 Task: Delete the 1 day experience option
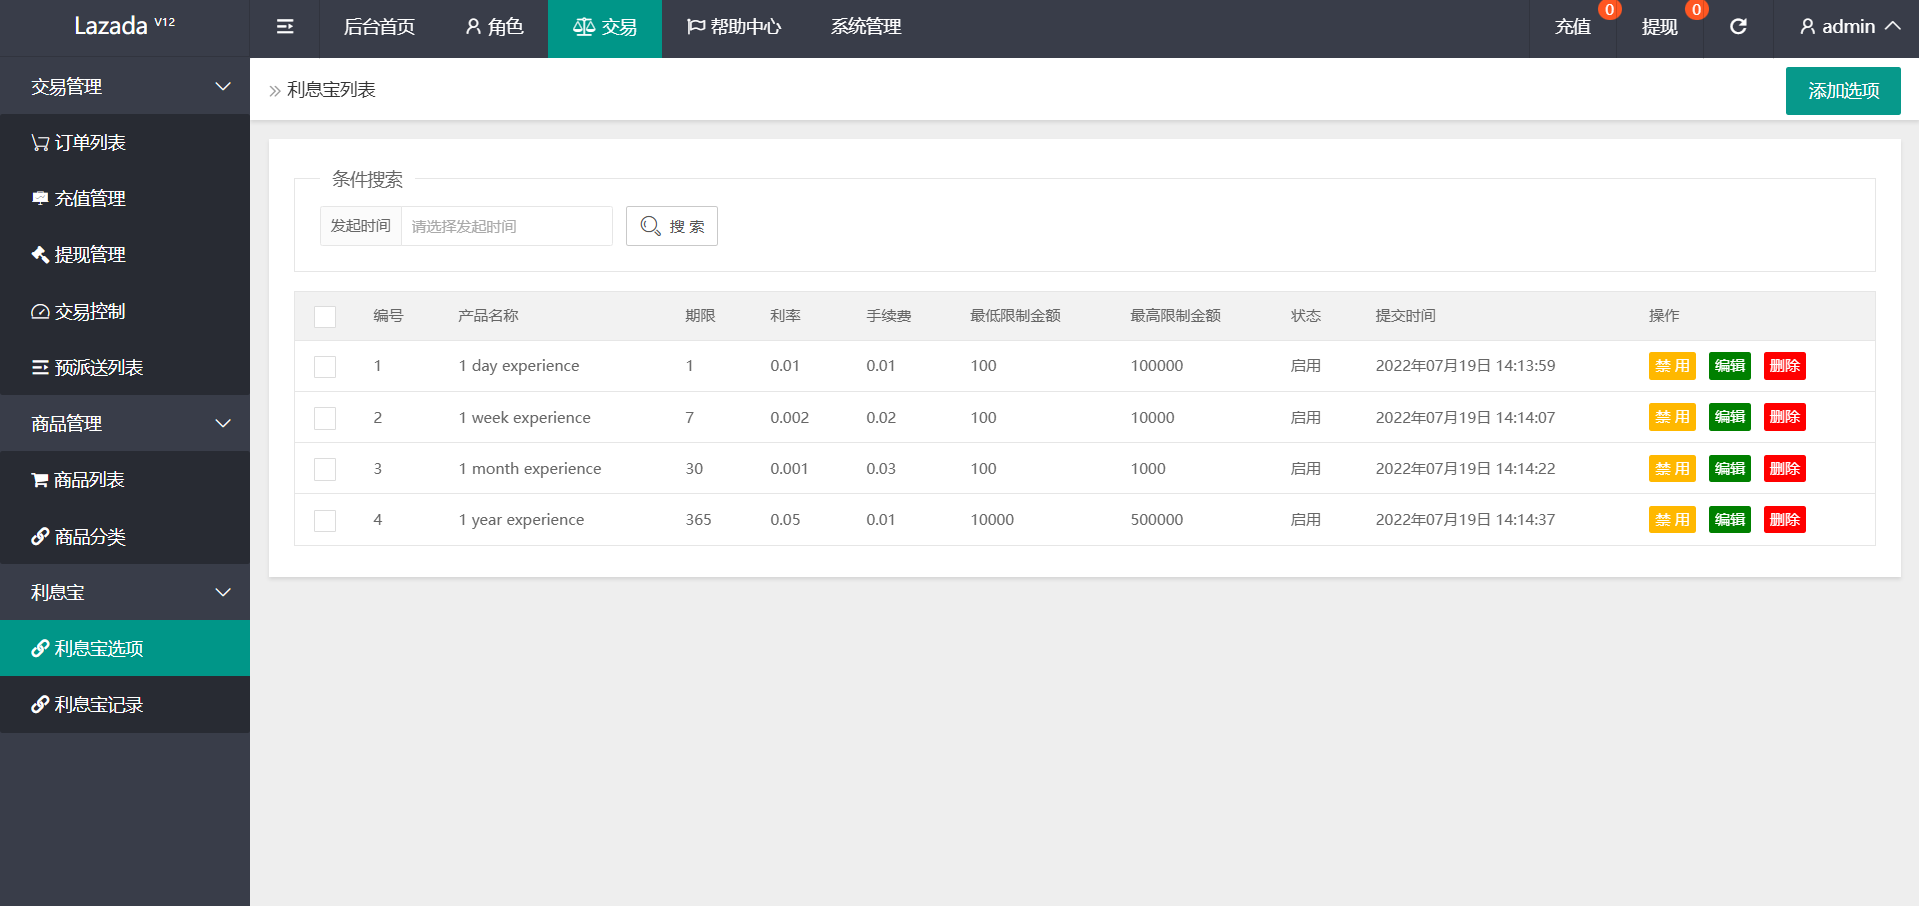[1785, 366]
